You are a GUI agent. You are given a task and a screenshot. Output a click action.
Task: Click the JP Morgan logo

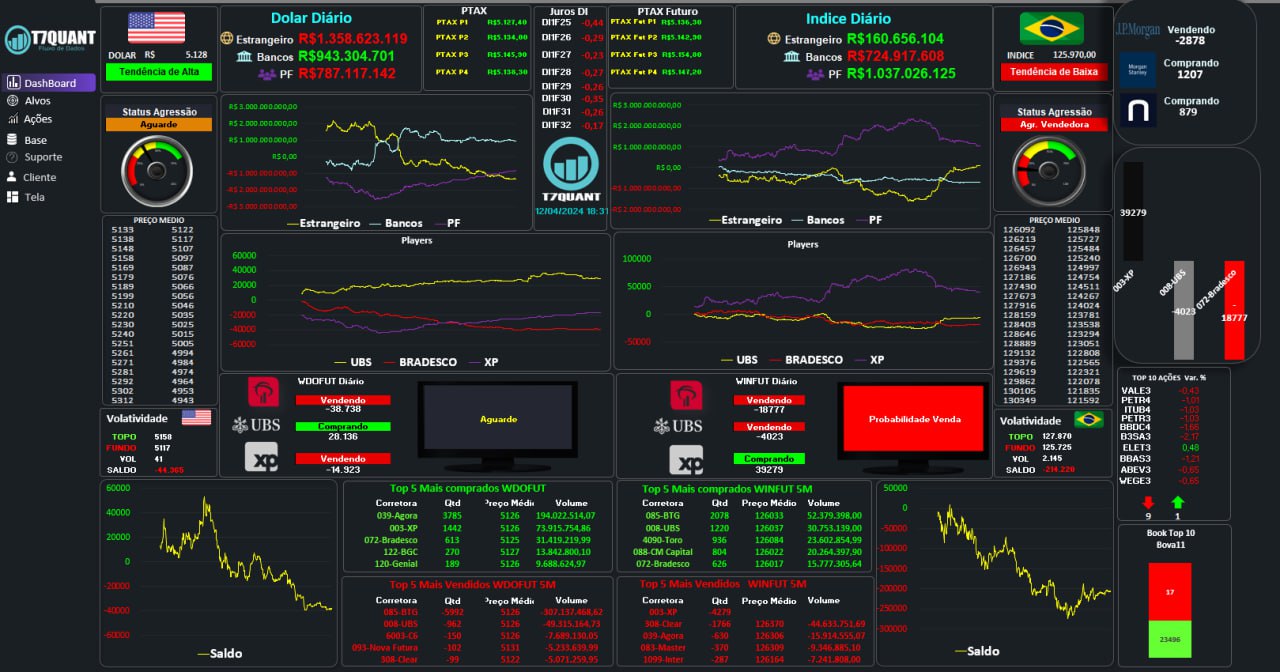coord(1137,30)
